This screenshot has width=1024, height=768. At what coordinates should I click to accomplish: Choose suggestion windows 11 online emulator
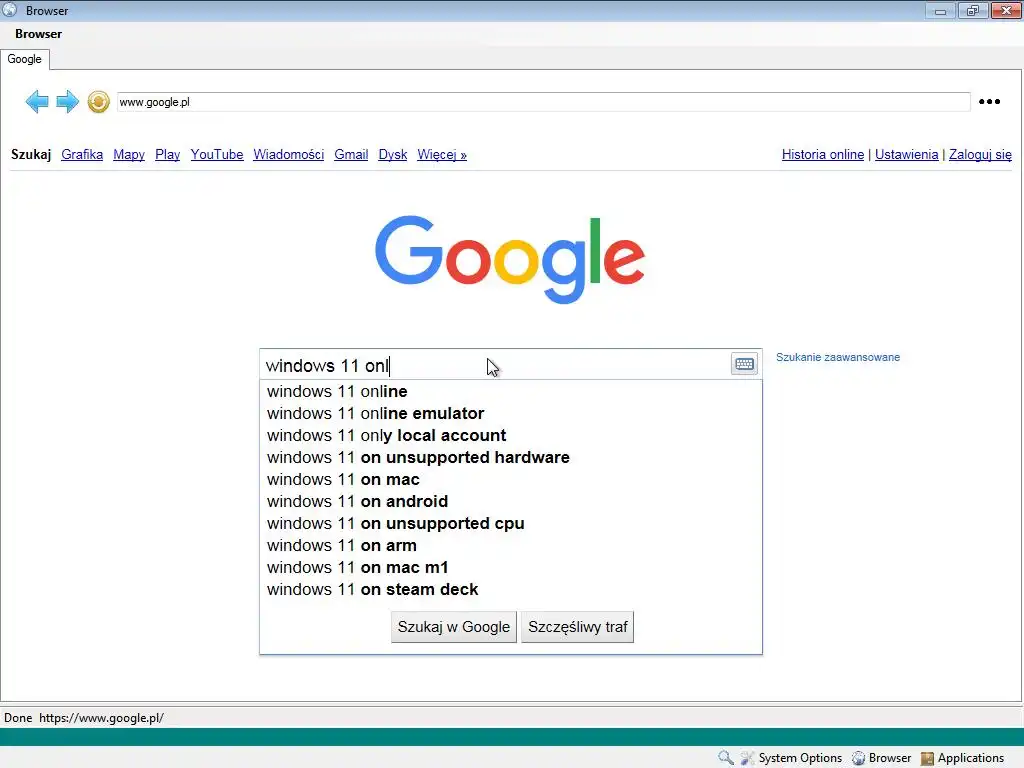click(511, 413)
